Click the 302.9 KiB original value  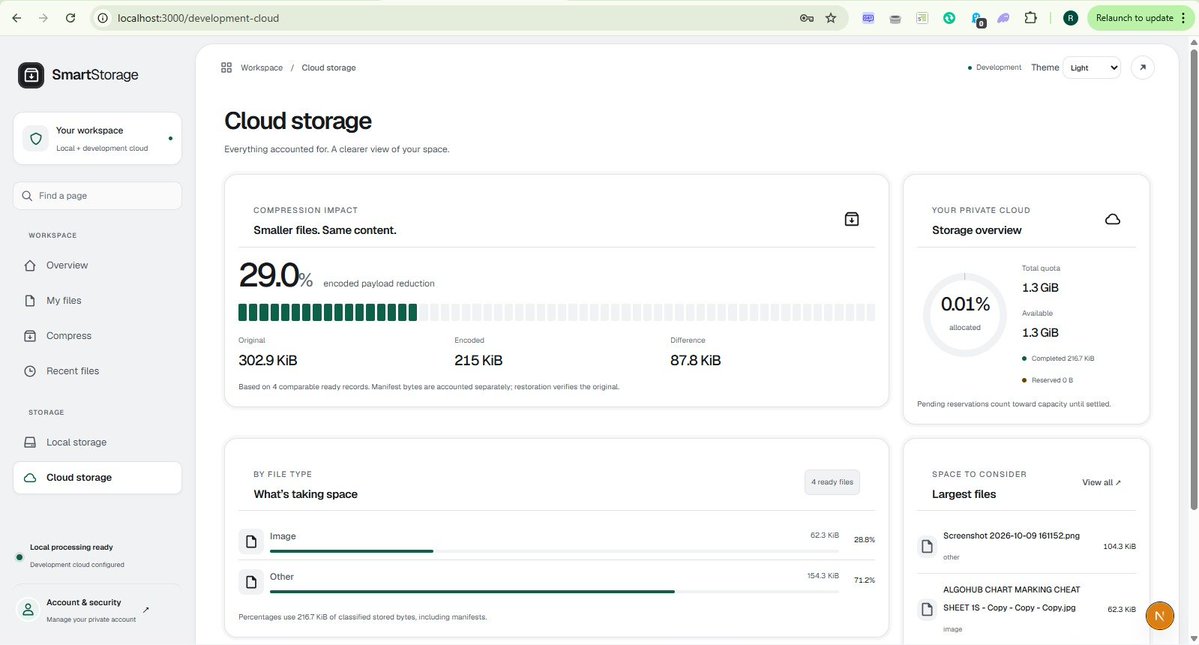click(x=268, y=360)
